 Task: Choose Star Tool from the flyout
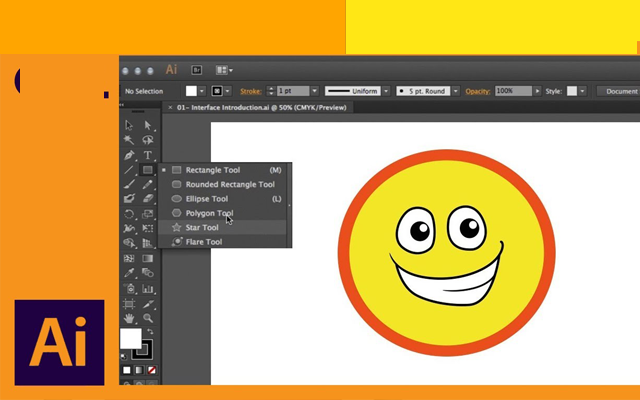click(201, 228)
